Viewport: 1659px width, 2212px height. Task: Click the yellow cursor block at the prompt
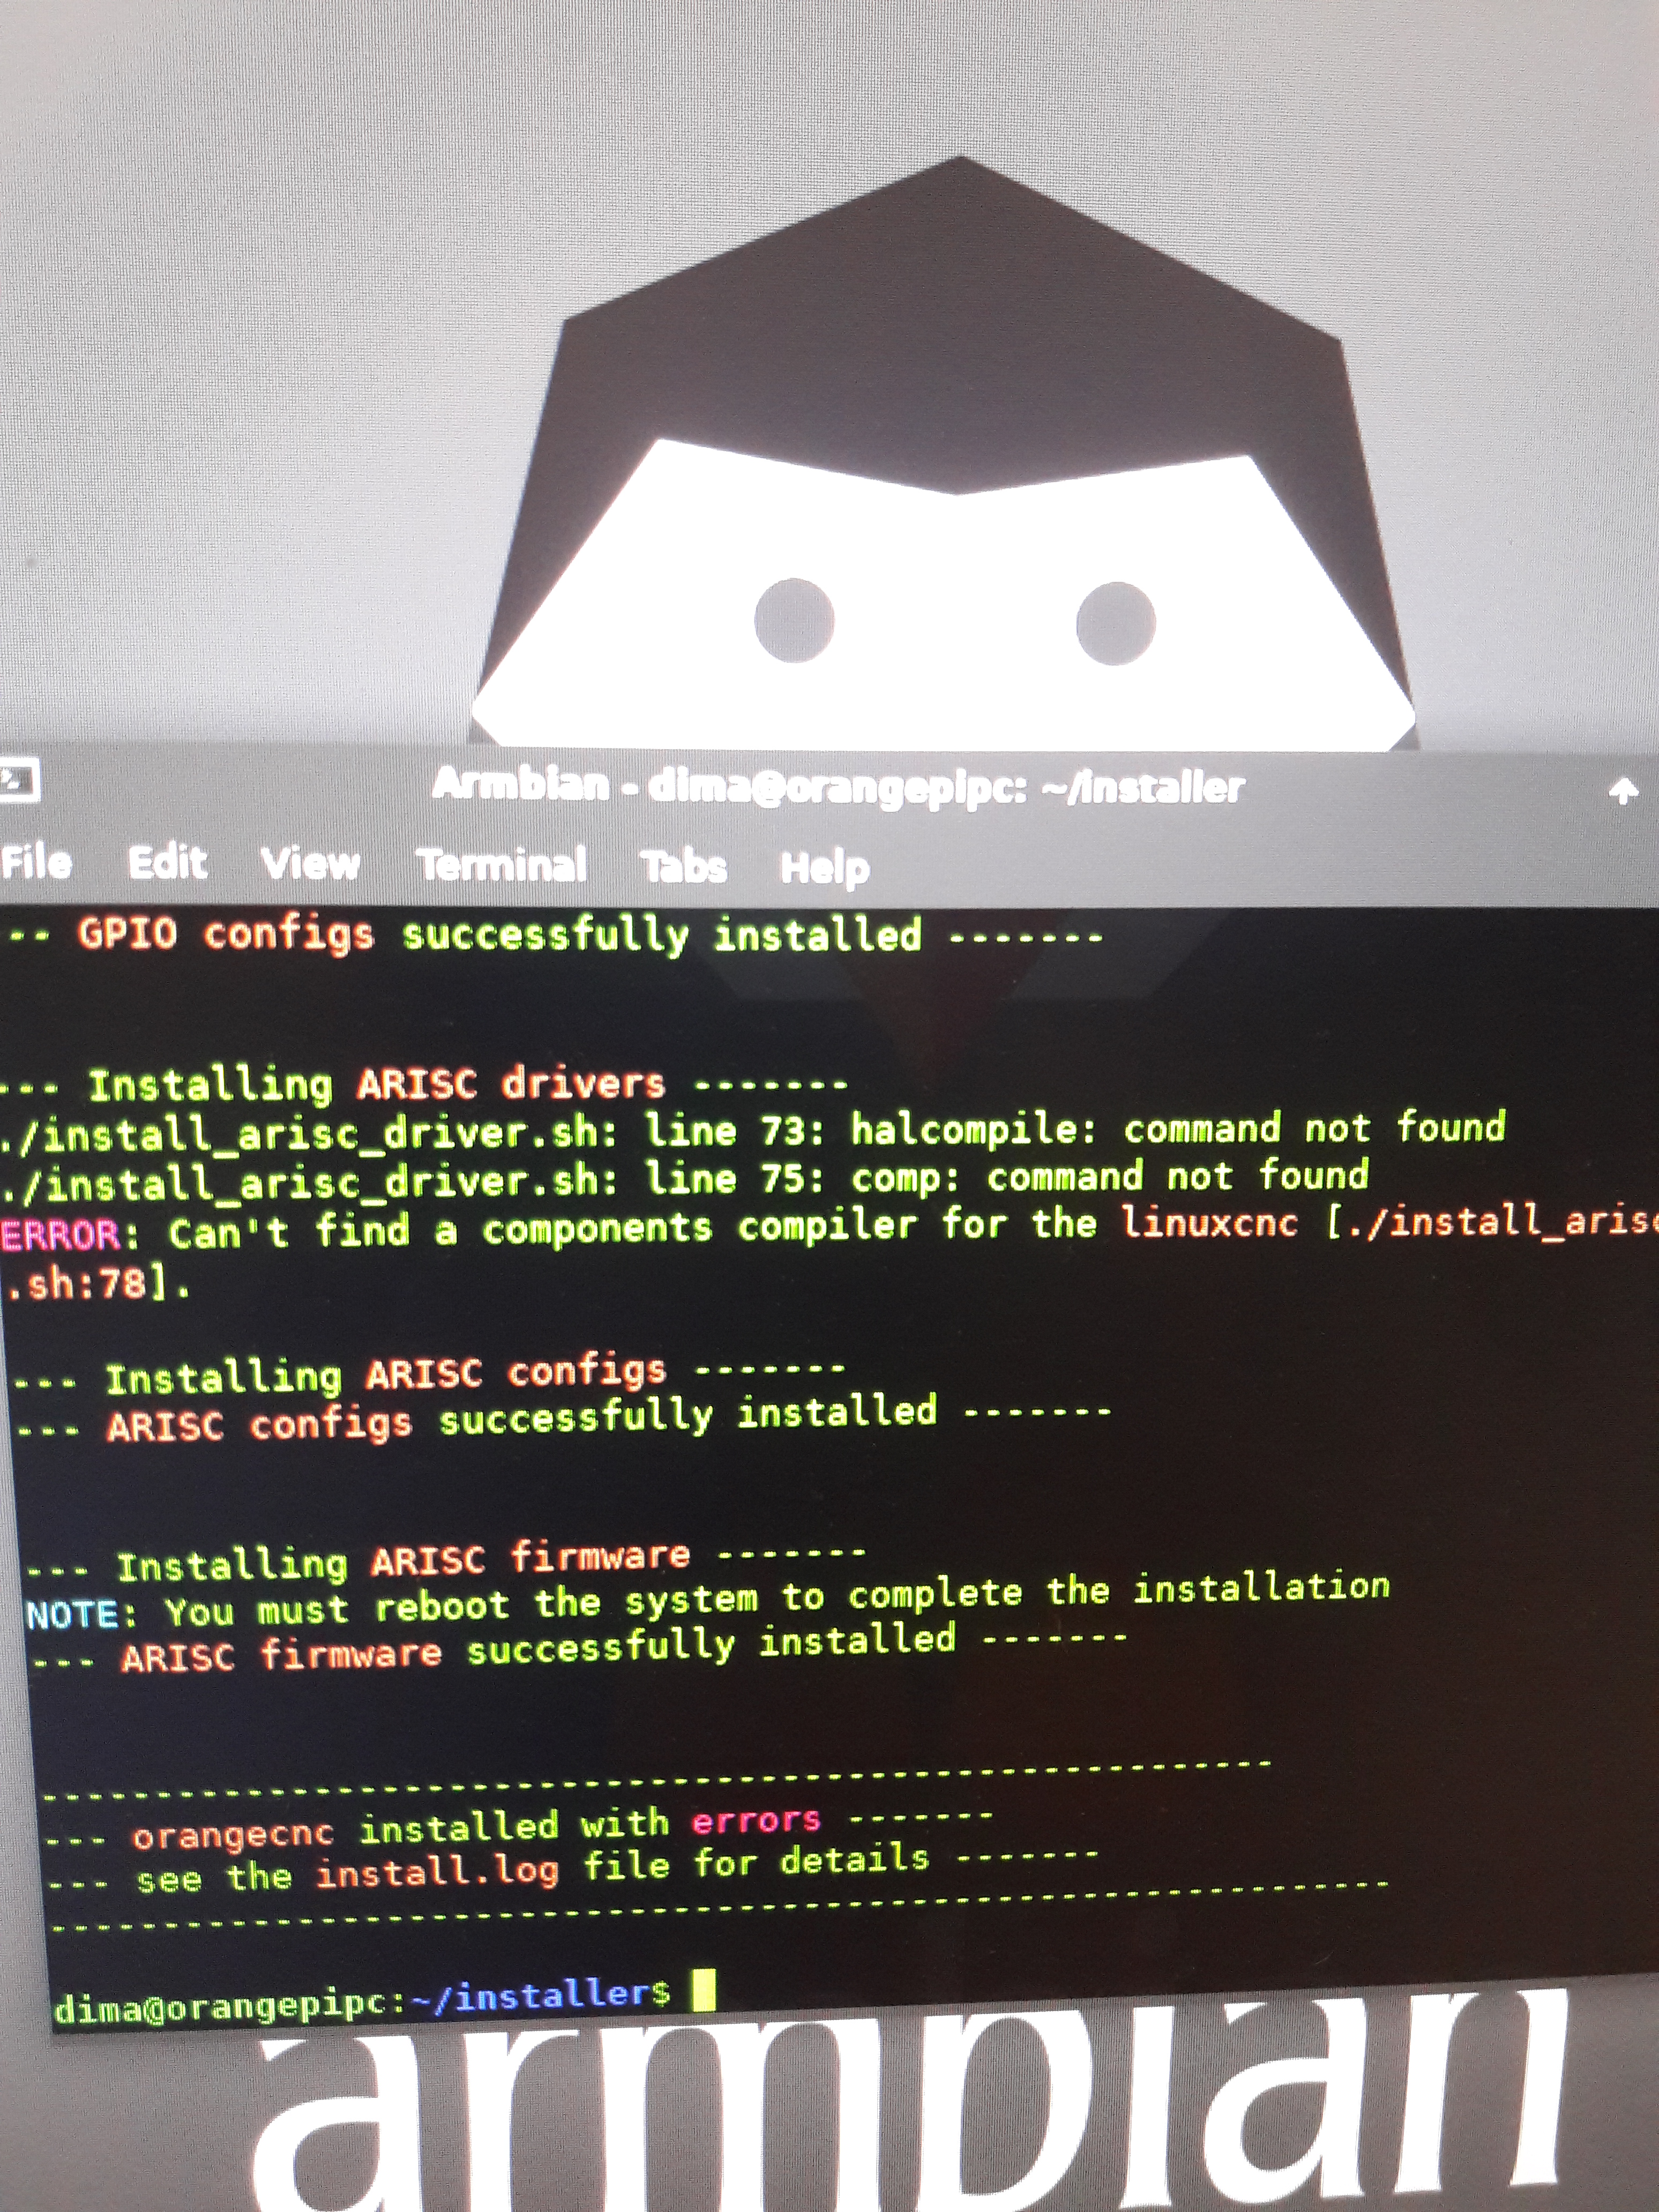tap(704, 1990)
